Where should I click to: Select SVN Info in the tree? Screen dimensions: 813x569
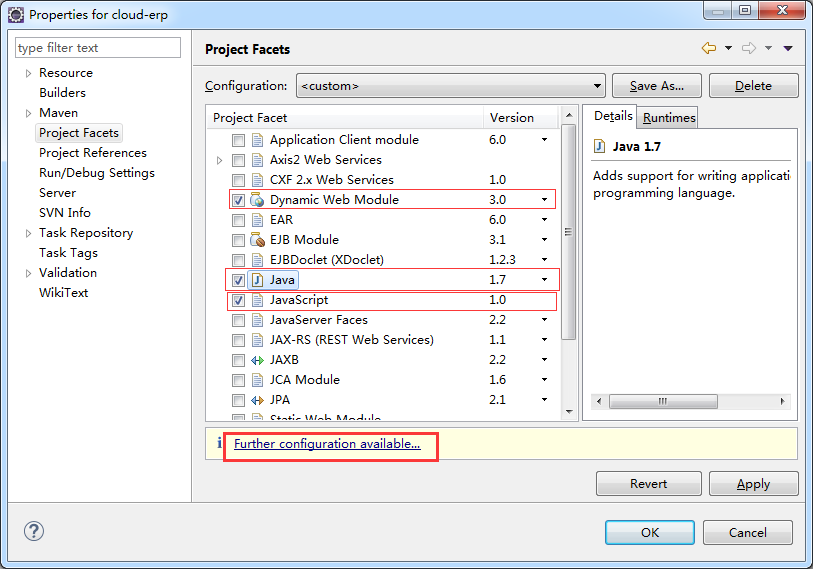pos(65,213)
